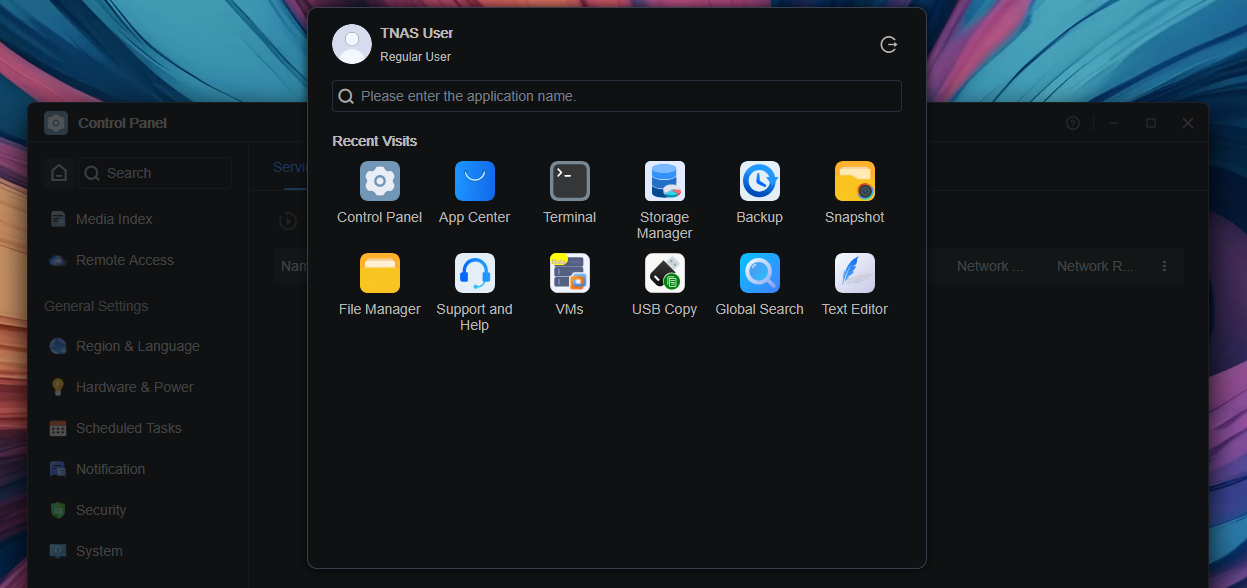Open the table column options menu

coord(1164,266)
